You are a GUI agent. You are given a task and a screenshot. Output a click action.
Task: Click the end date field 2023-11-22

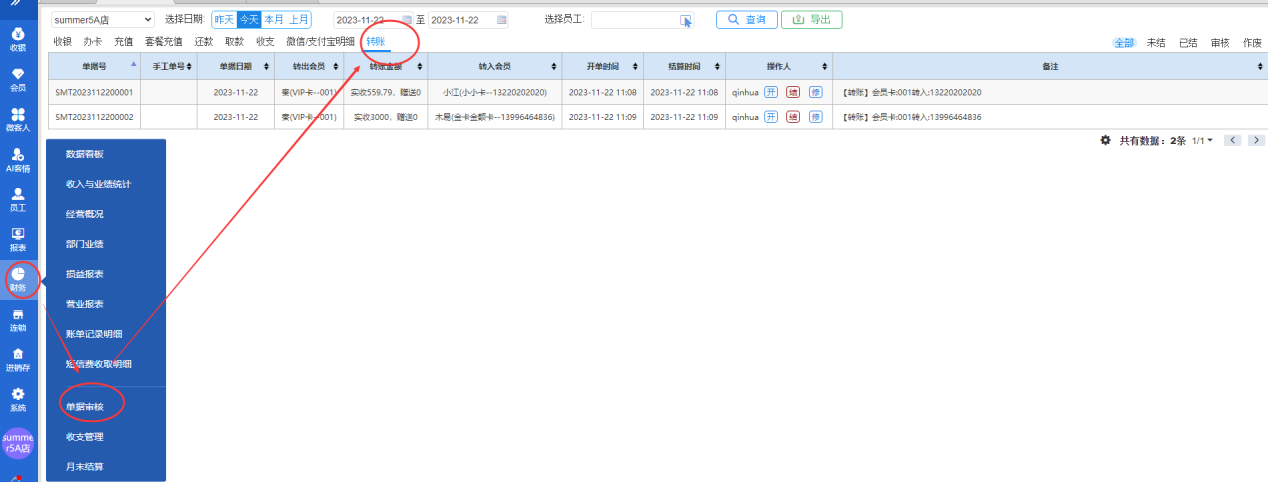pos(468,20)
